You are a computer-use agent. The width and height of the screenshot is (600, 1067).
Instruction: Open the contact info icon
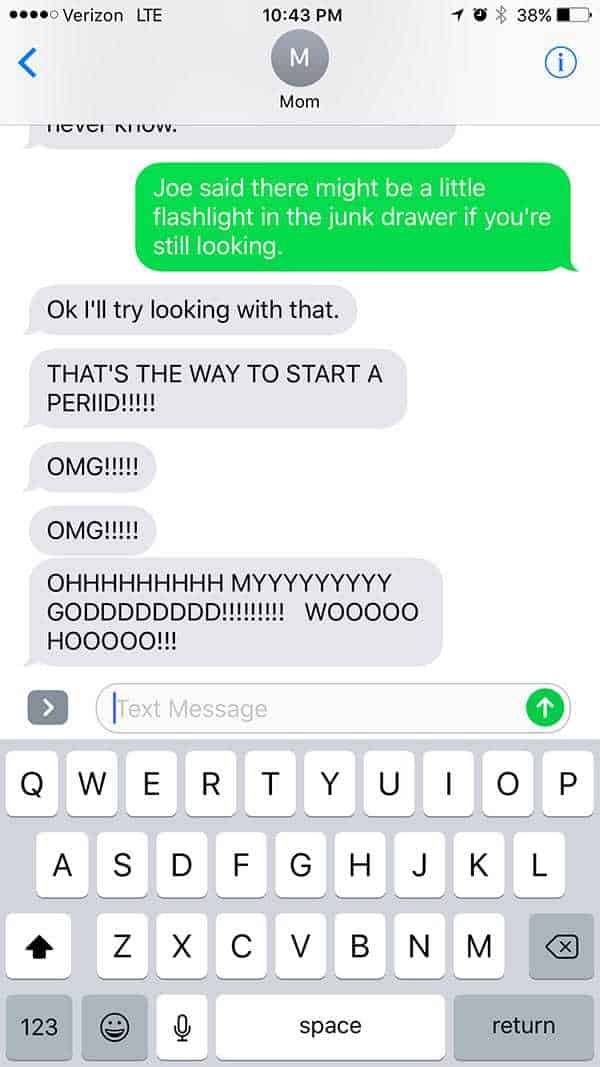click(x=561, y=63)
